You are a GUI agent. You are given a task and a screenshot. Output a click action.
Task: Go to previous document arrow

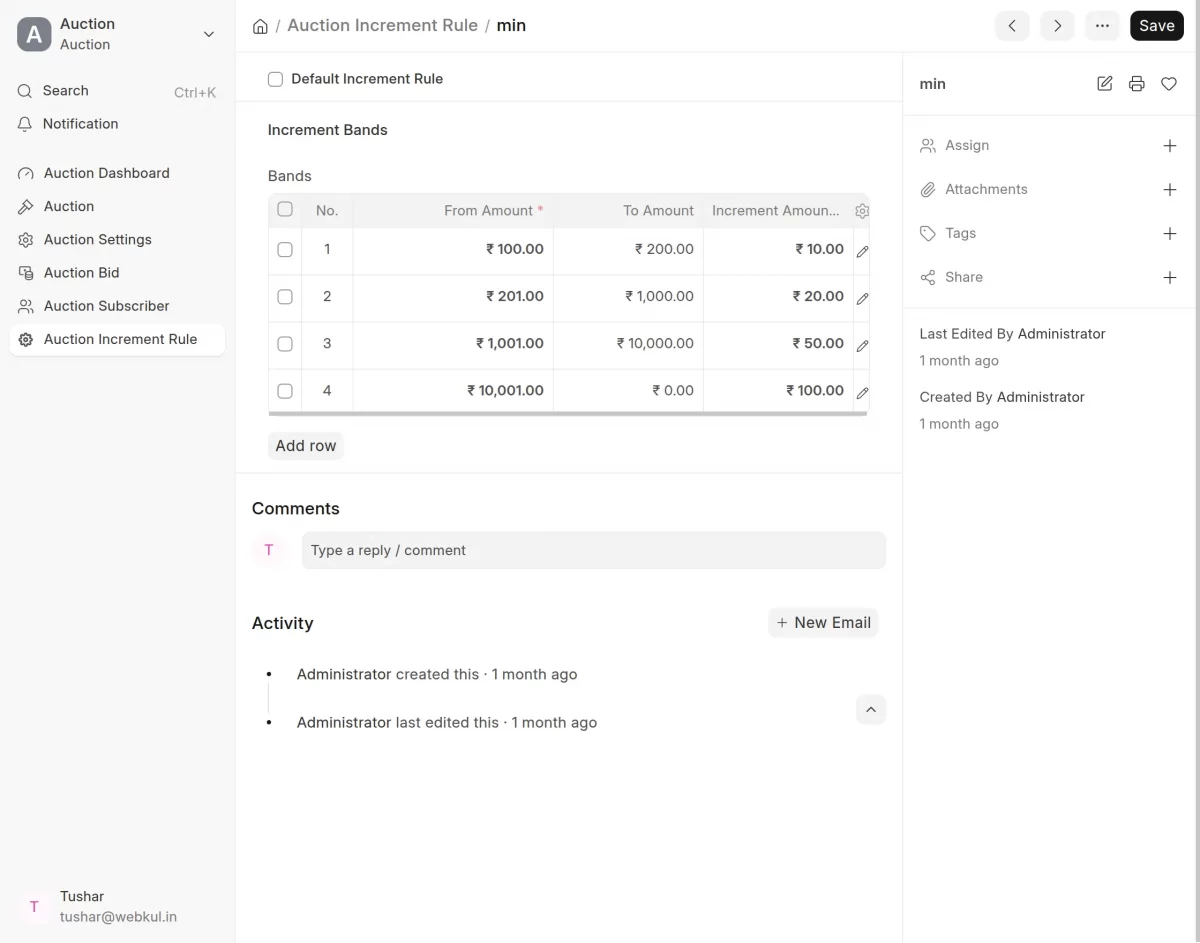pos(1012,26)
